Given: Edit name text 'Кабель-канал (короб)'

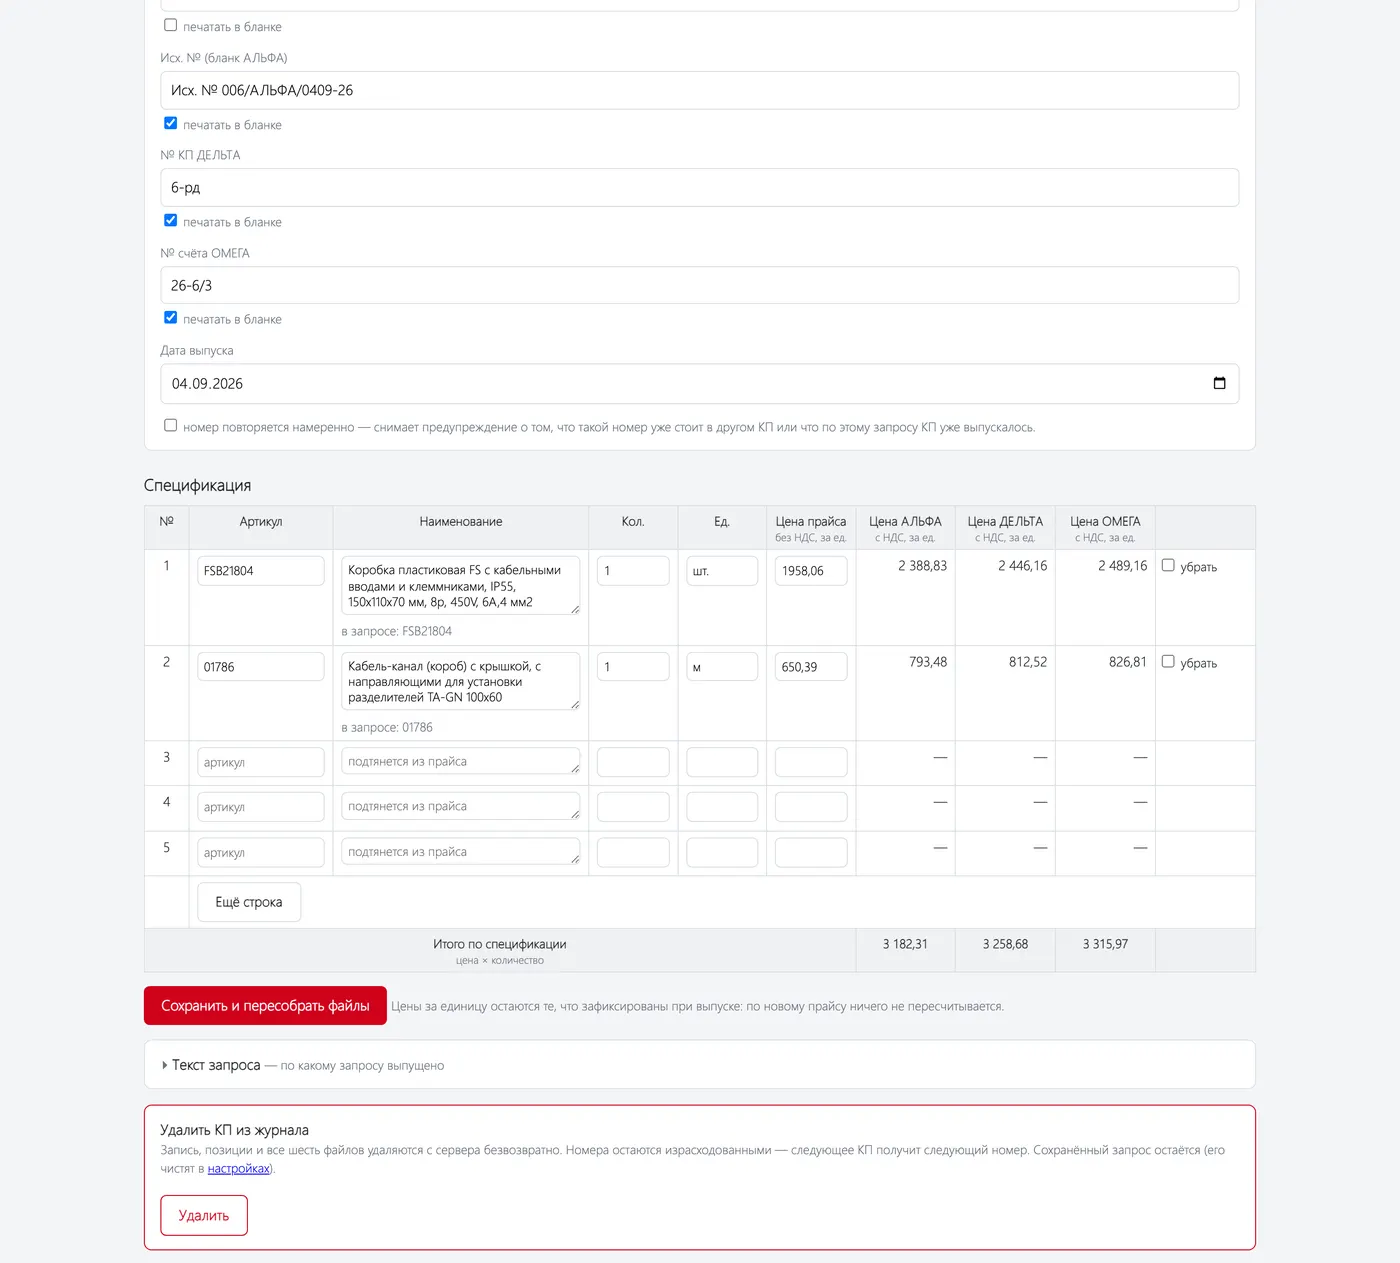Looking at the screenshot, I should (461, 681).
